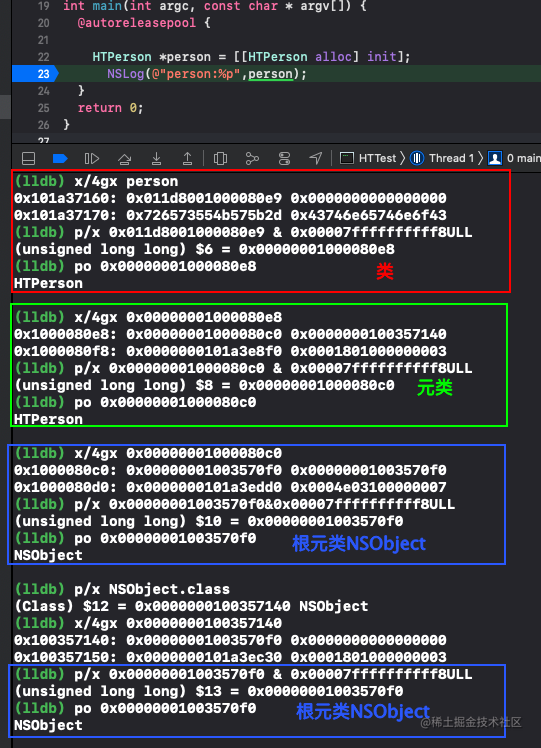Open the Thread 1 breadcrumb

[x=442, y=158]
